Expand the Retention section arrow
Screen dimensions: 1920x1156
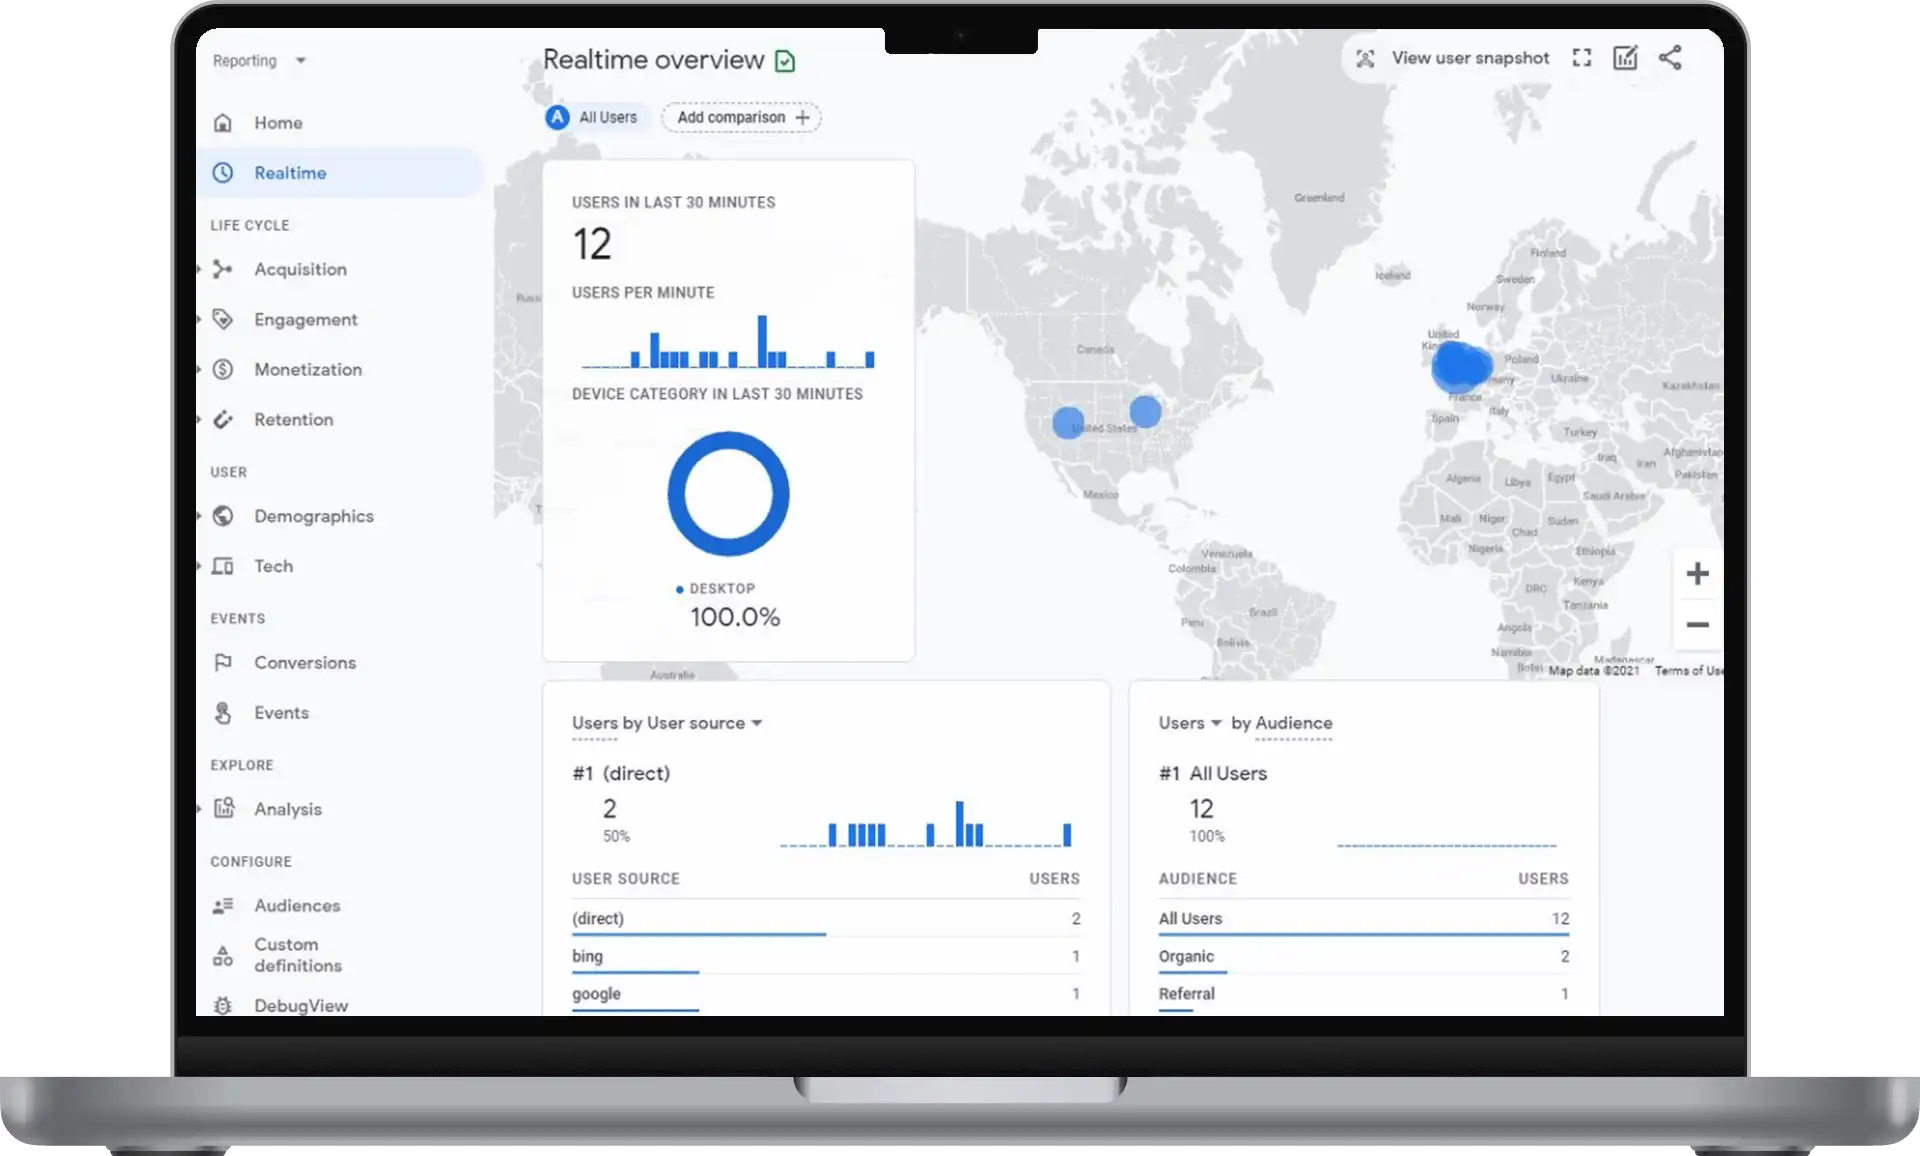pos(199,419)
